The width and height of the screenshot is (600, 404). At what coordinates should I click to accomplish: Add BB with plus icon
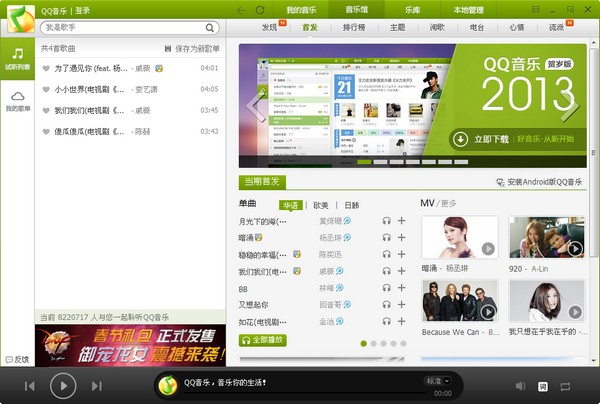(401, 288)
